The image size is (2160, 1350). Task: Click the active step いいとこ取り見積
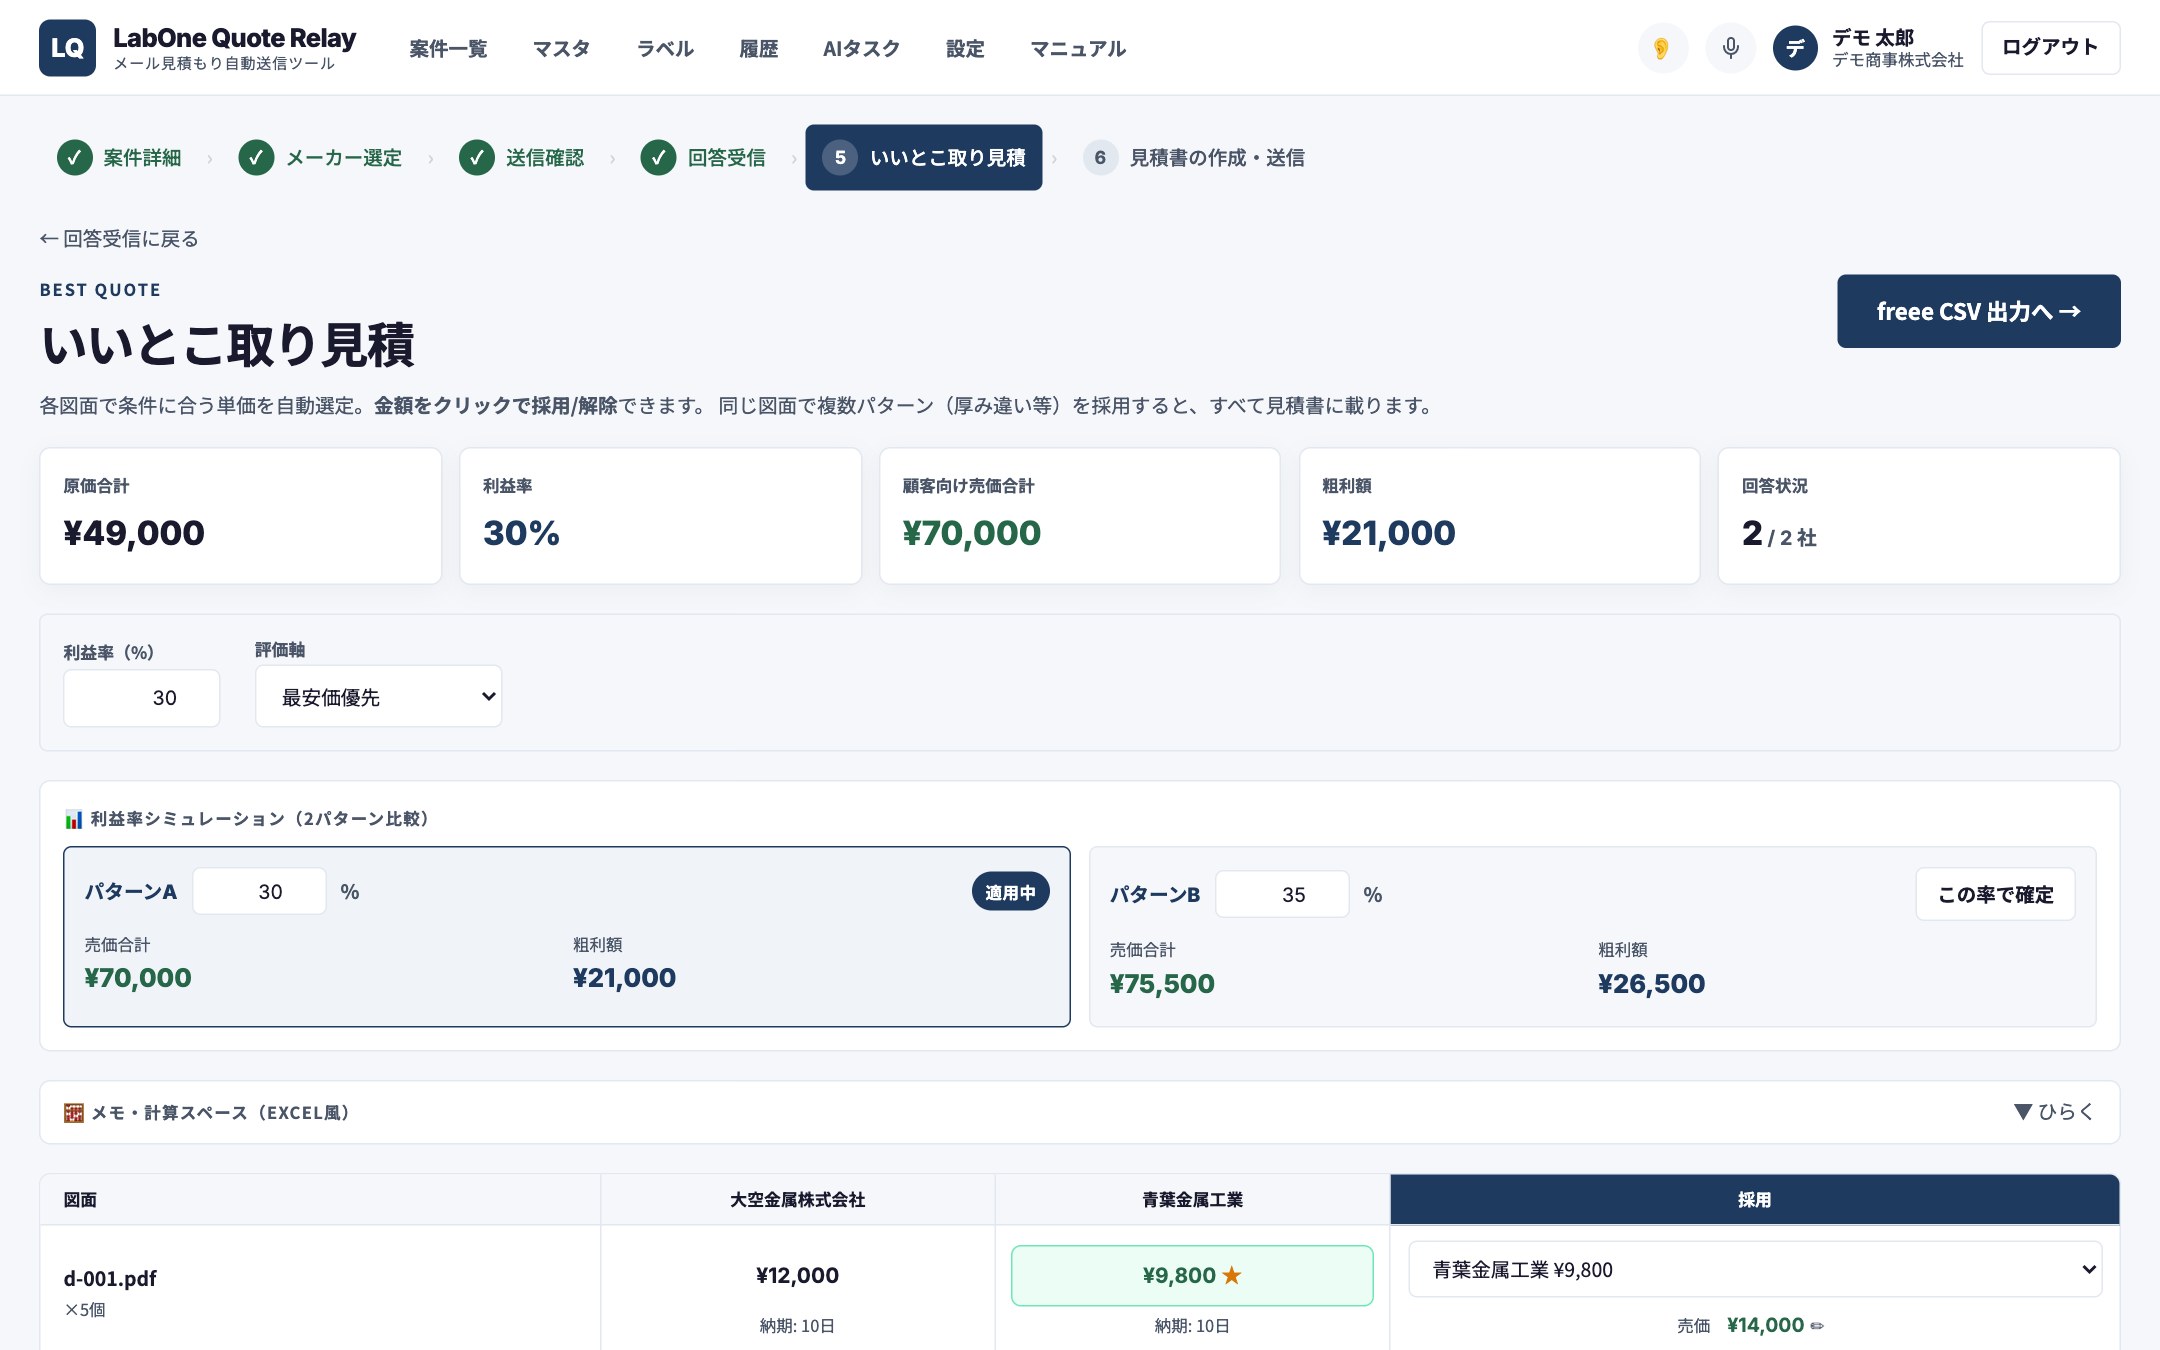(923, 157)
